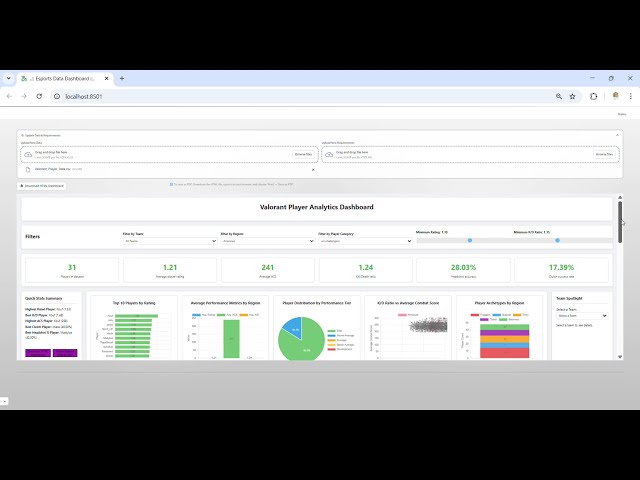The width and height of the screenshot is (640, 480).
Task: Click the Minimum Rating slider handle
Action: pos(470,240)
